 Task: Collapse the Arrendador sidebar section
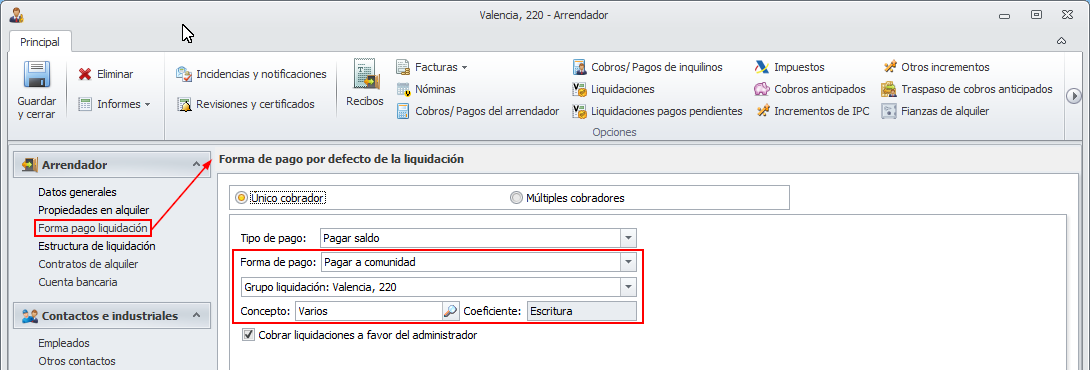(x=196, y=165)
